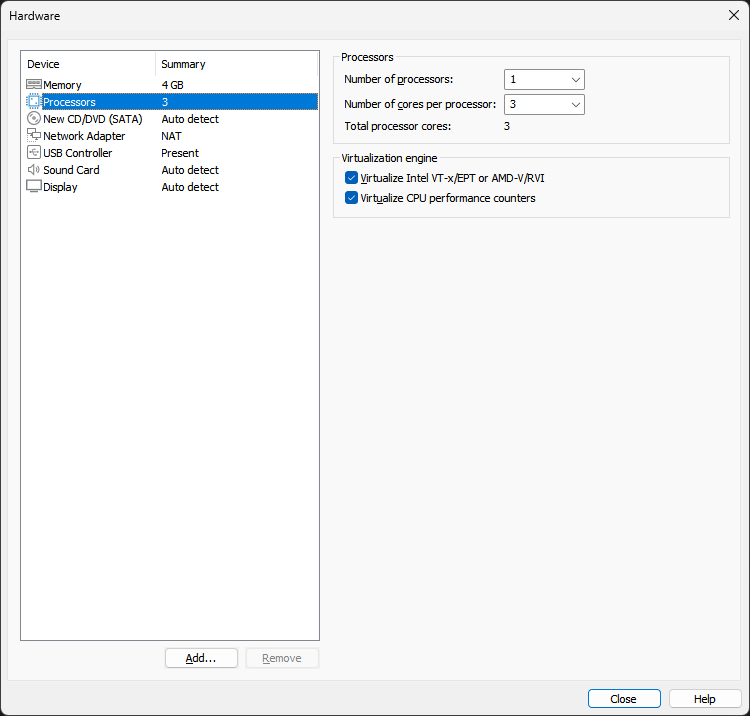Select the Processors chip icon
The width and height of the screenshot is (750, 716).
[34, 102]
